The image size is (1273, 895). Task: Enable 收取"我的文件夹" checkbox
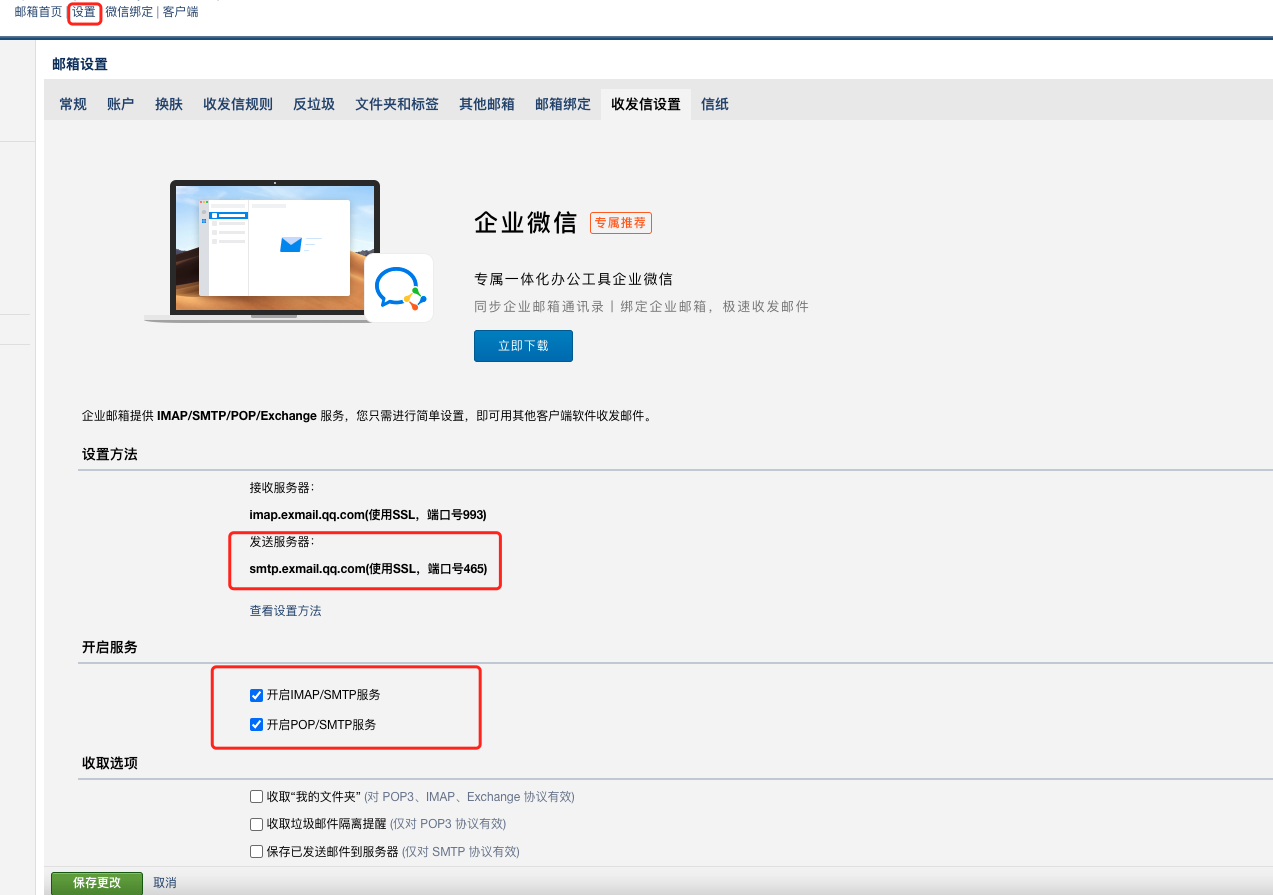[257, 797]
